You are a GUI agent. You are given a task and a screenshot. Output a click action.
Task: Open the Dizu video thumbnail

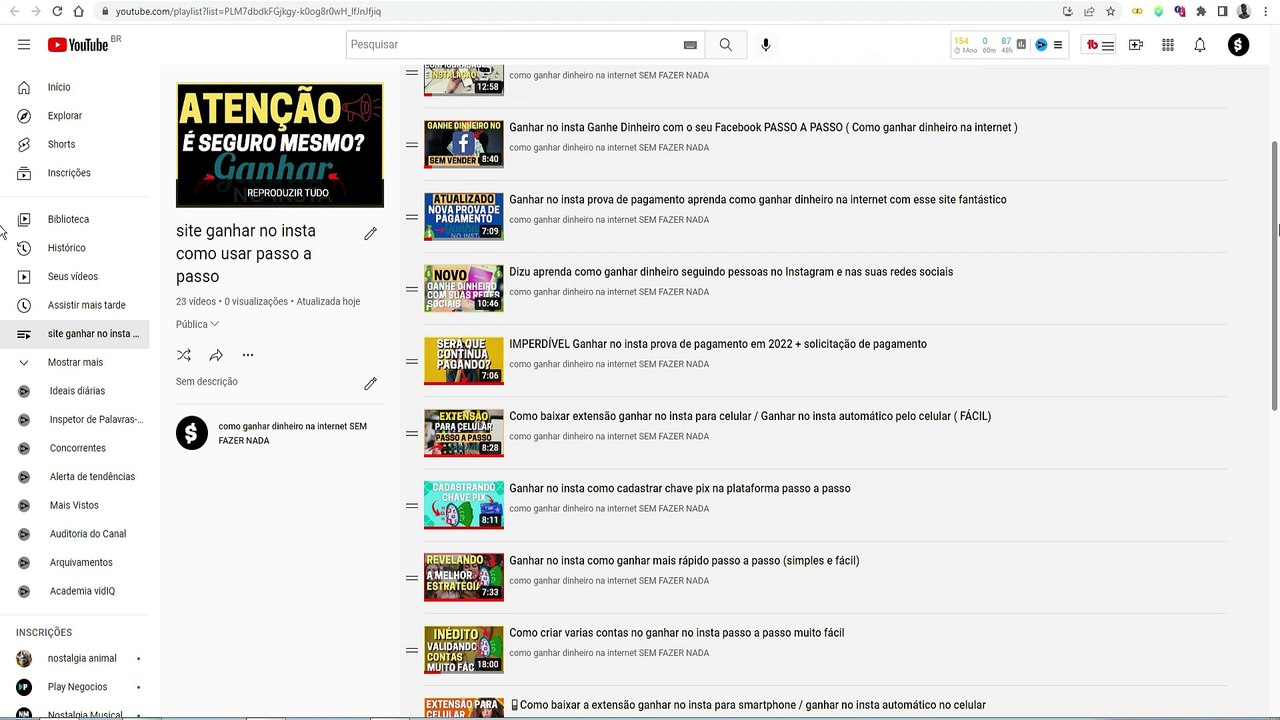[x=464, y=288]
